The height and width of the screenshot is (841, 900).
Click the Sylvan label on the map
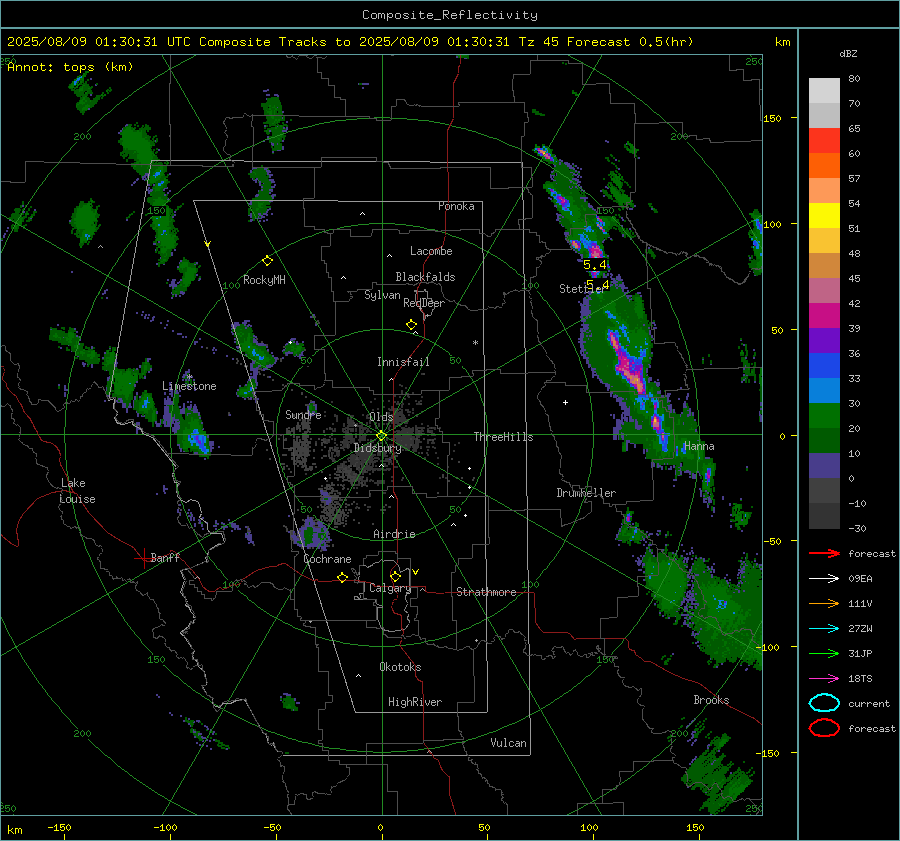pos(382,295)
